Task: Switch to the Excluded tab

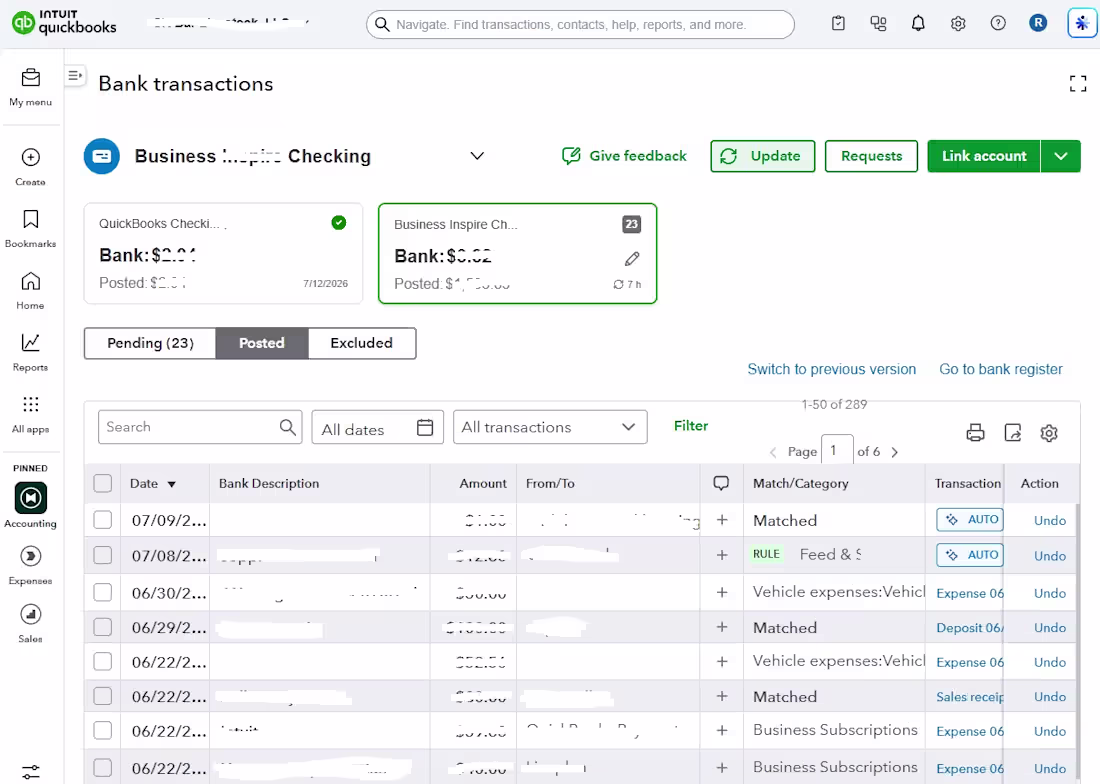Action: point(361,343)
